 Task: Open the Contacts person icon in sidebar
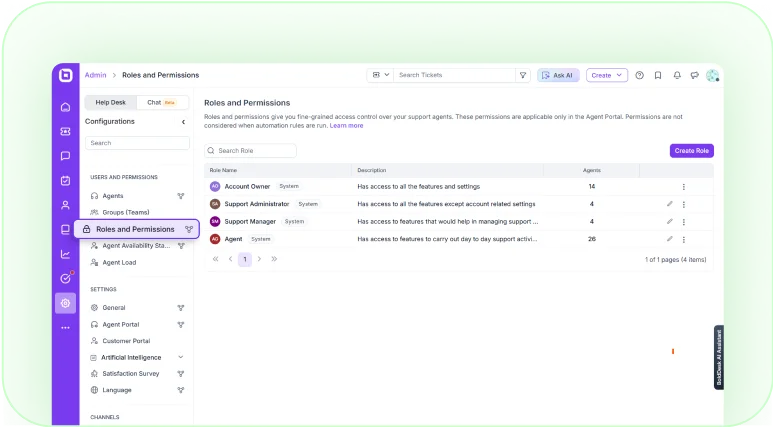coord(66,205)
